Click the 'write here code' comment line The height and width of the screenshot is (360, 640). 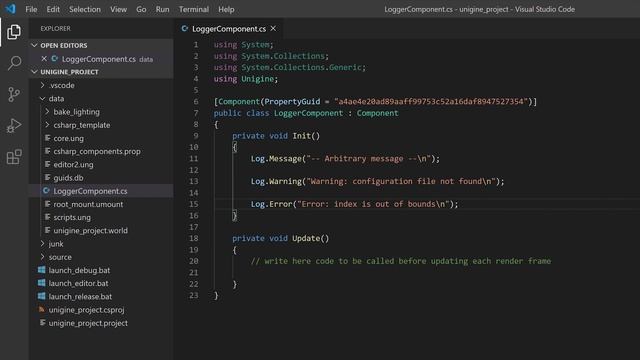point(401,261)
